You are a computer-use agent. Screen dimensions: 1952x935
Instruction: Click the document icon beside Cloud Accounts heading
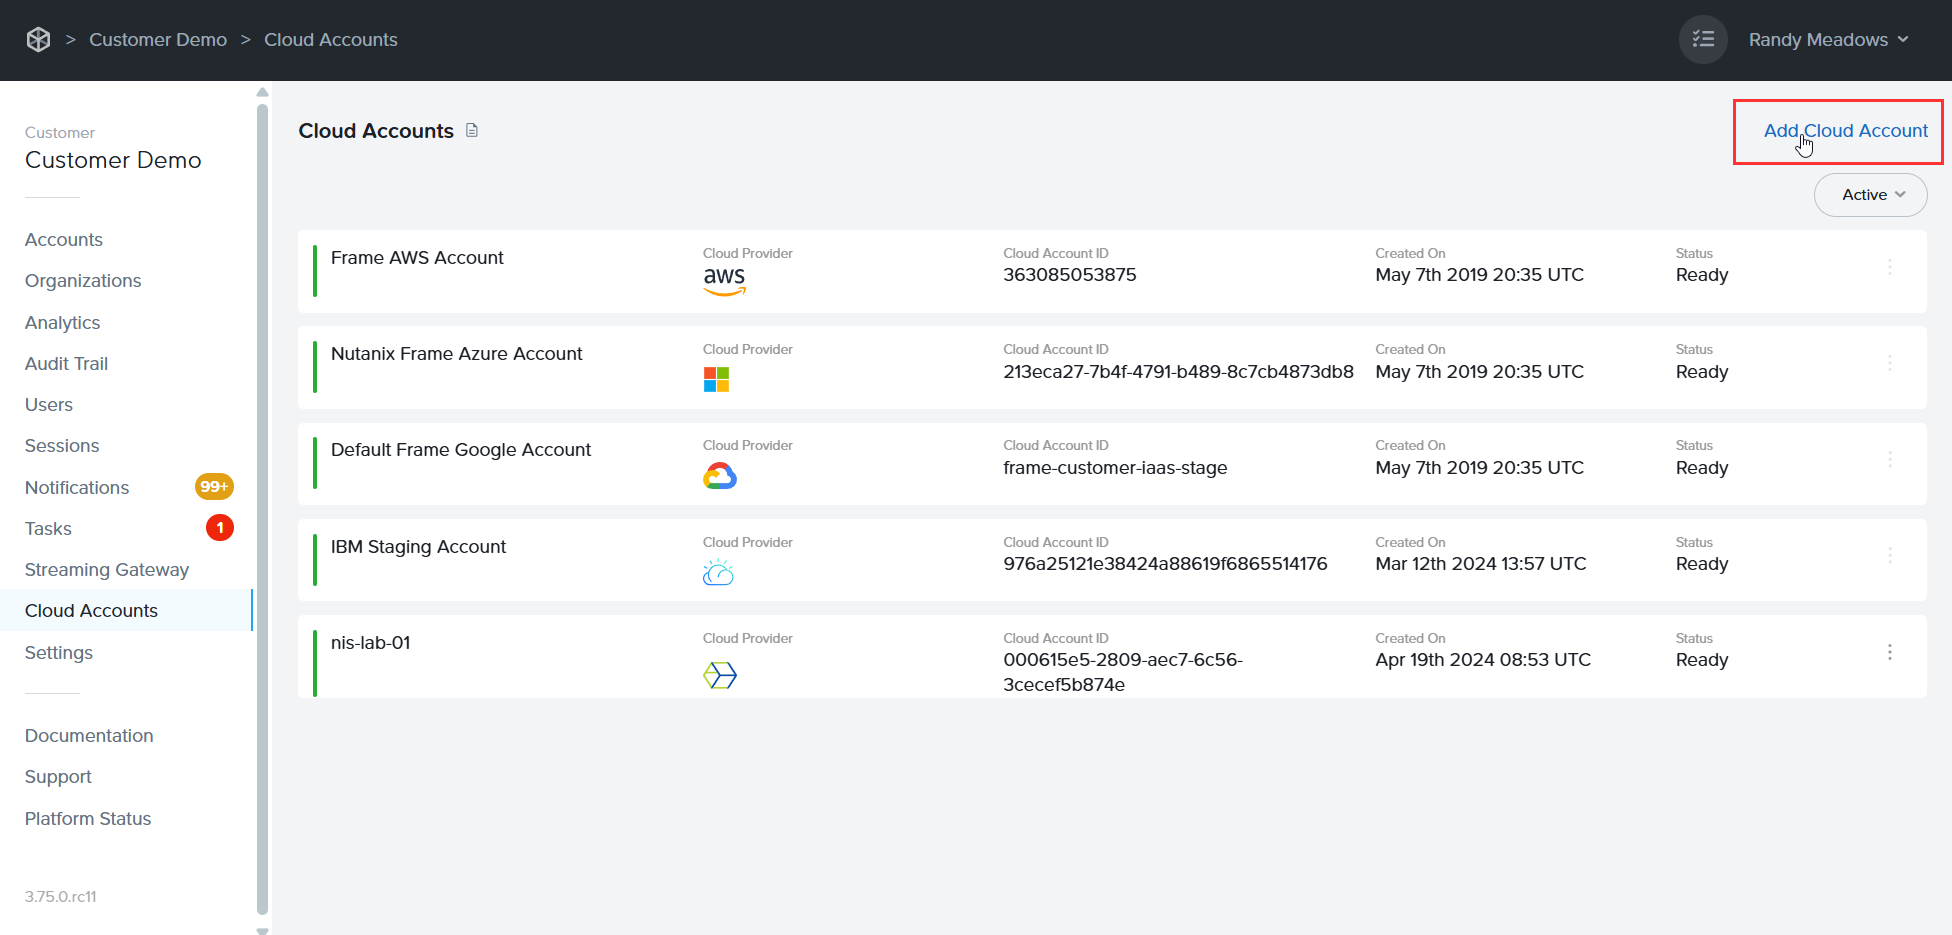click(x=471, y=130)
